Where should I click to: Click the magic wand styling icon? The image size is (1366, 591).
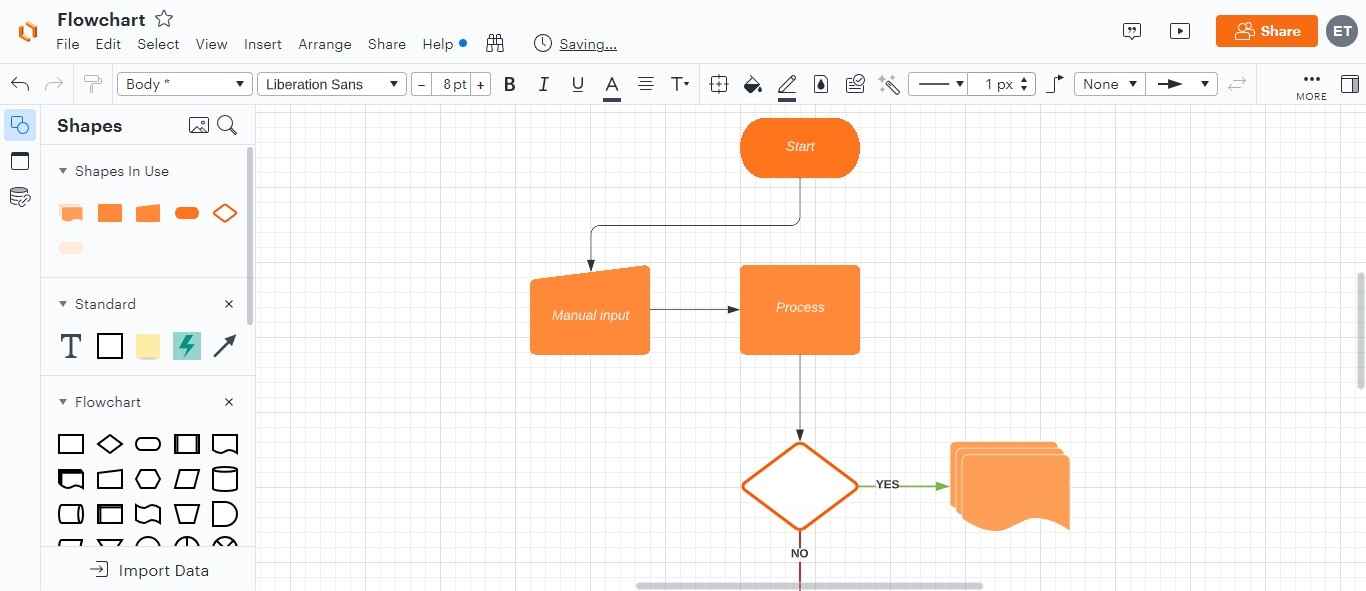(889, 84)
